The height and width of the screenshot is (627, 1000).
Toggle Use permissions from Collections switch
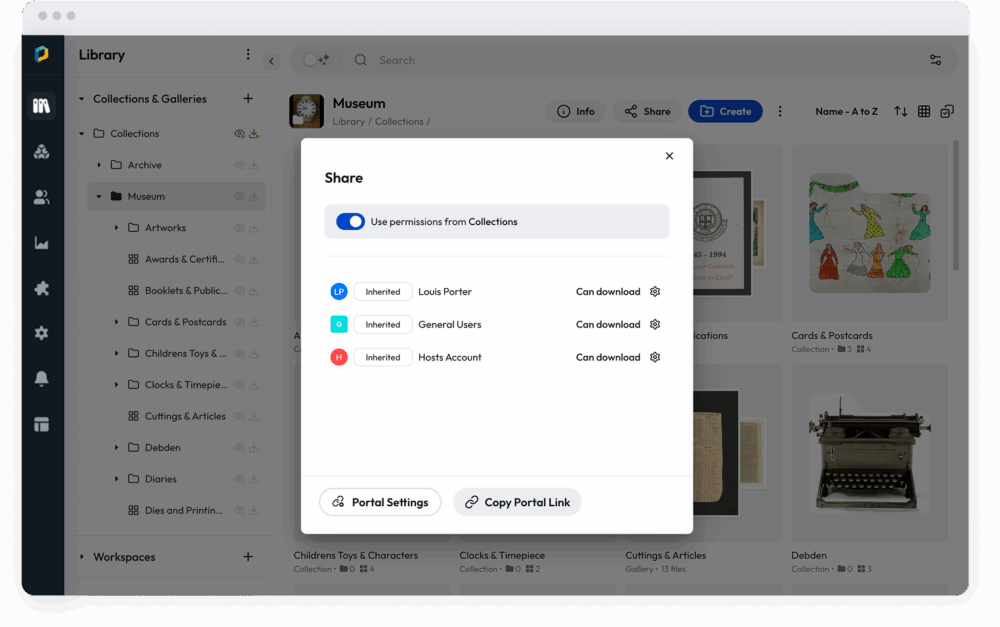coord(350,222)
